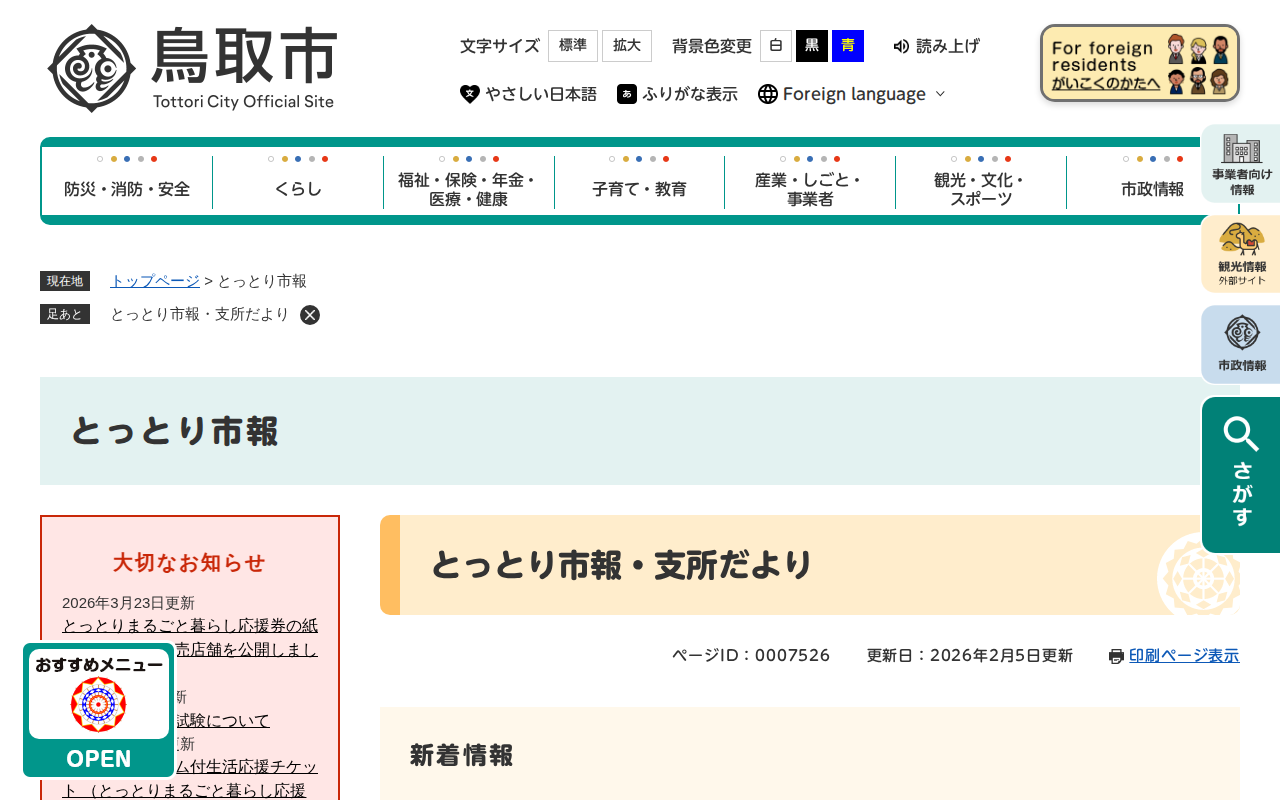Click the furigana display icon
The width and height of the screenshot is (1280, 800).
[627, 94]
